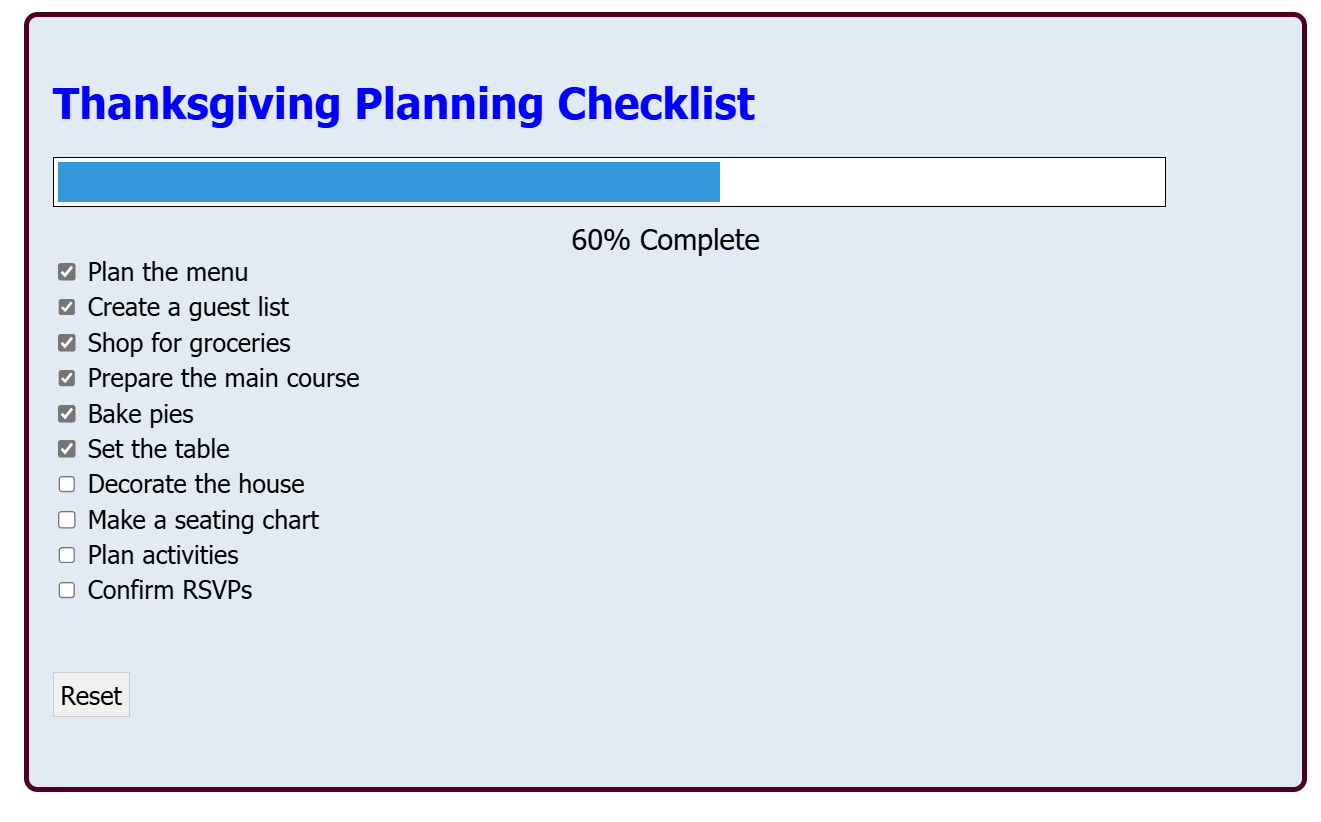Screen dimensions: 1321x822
Task: Click the blue filled progress bar portion
Action: 389,182
